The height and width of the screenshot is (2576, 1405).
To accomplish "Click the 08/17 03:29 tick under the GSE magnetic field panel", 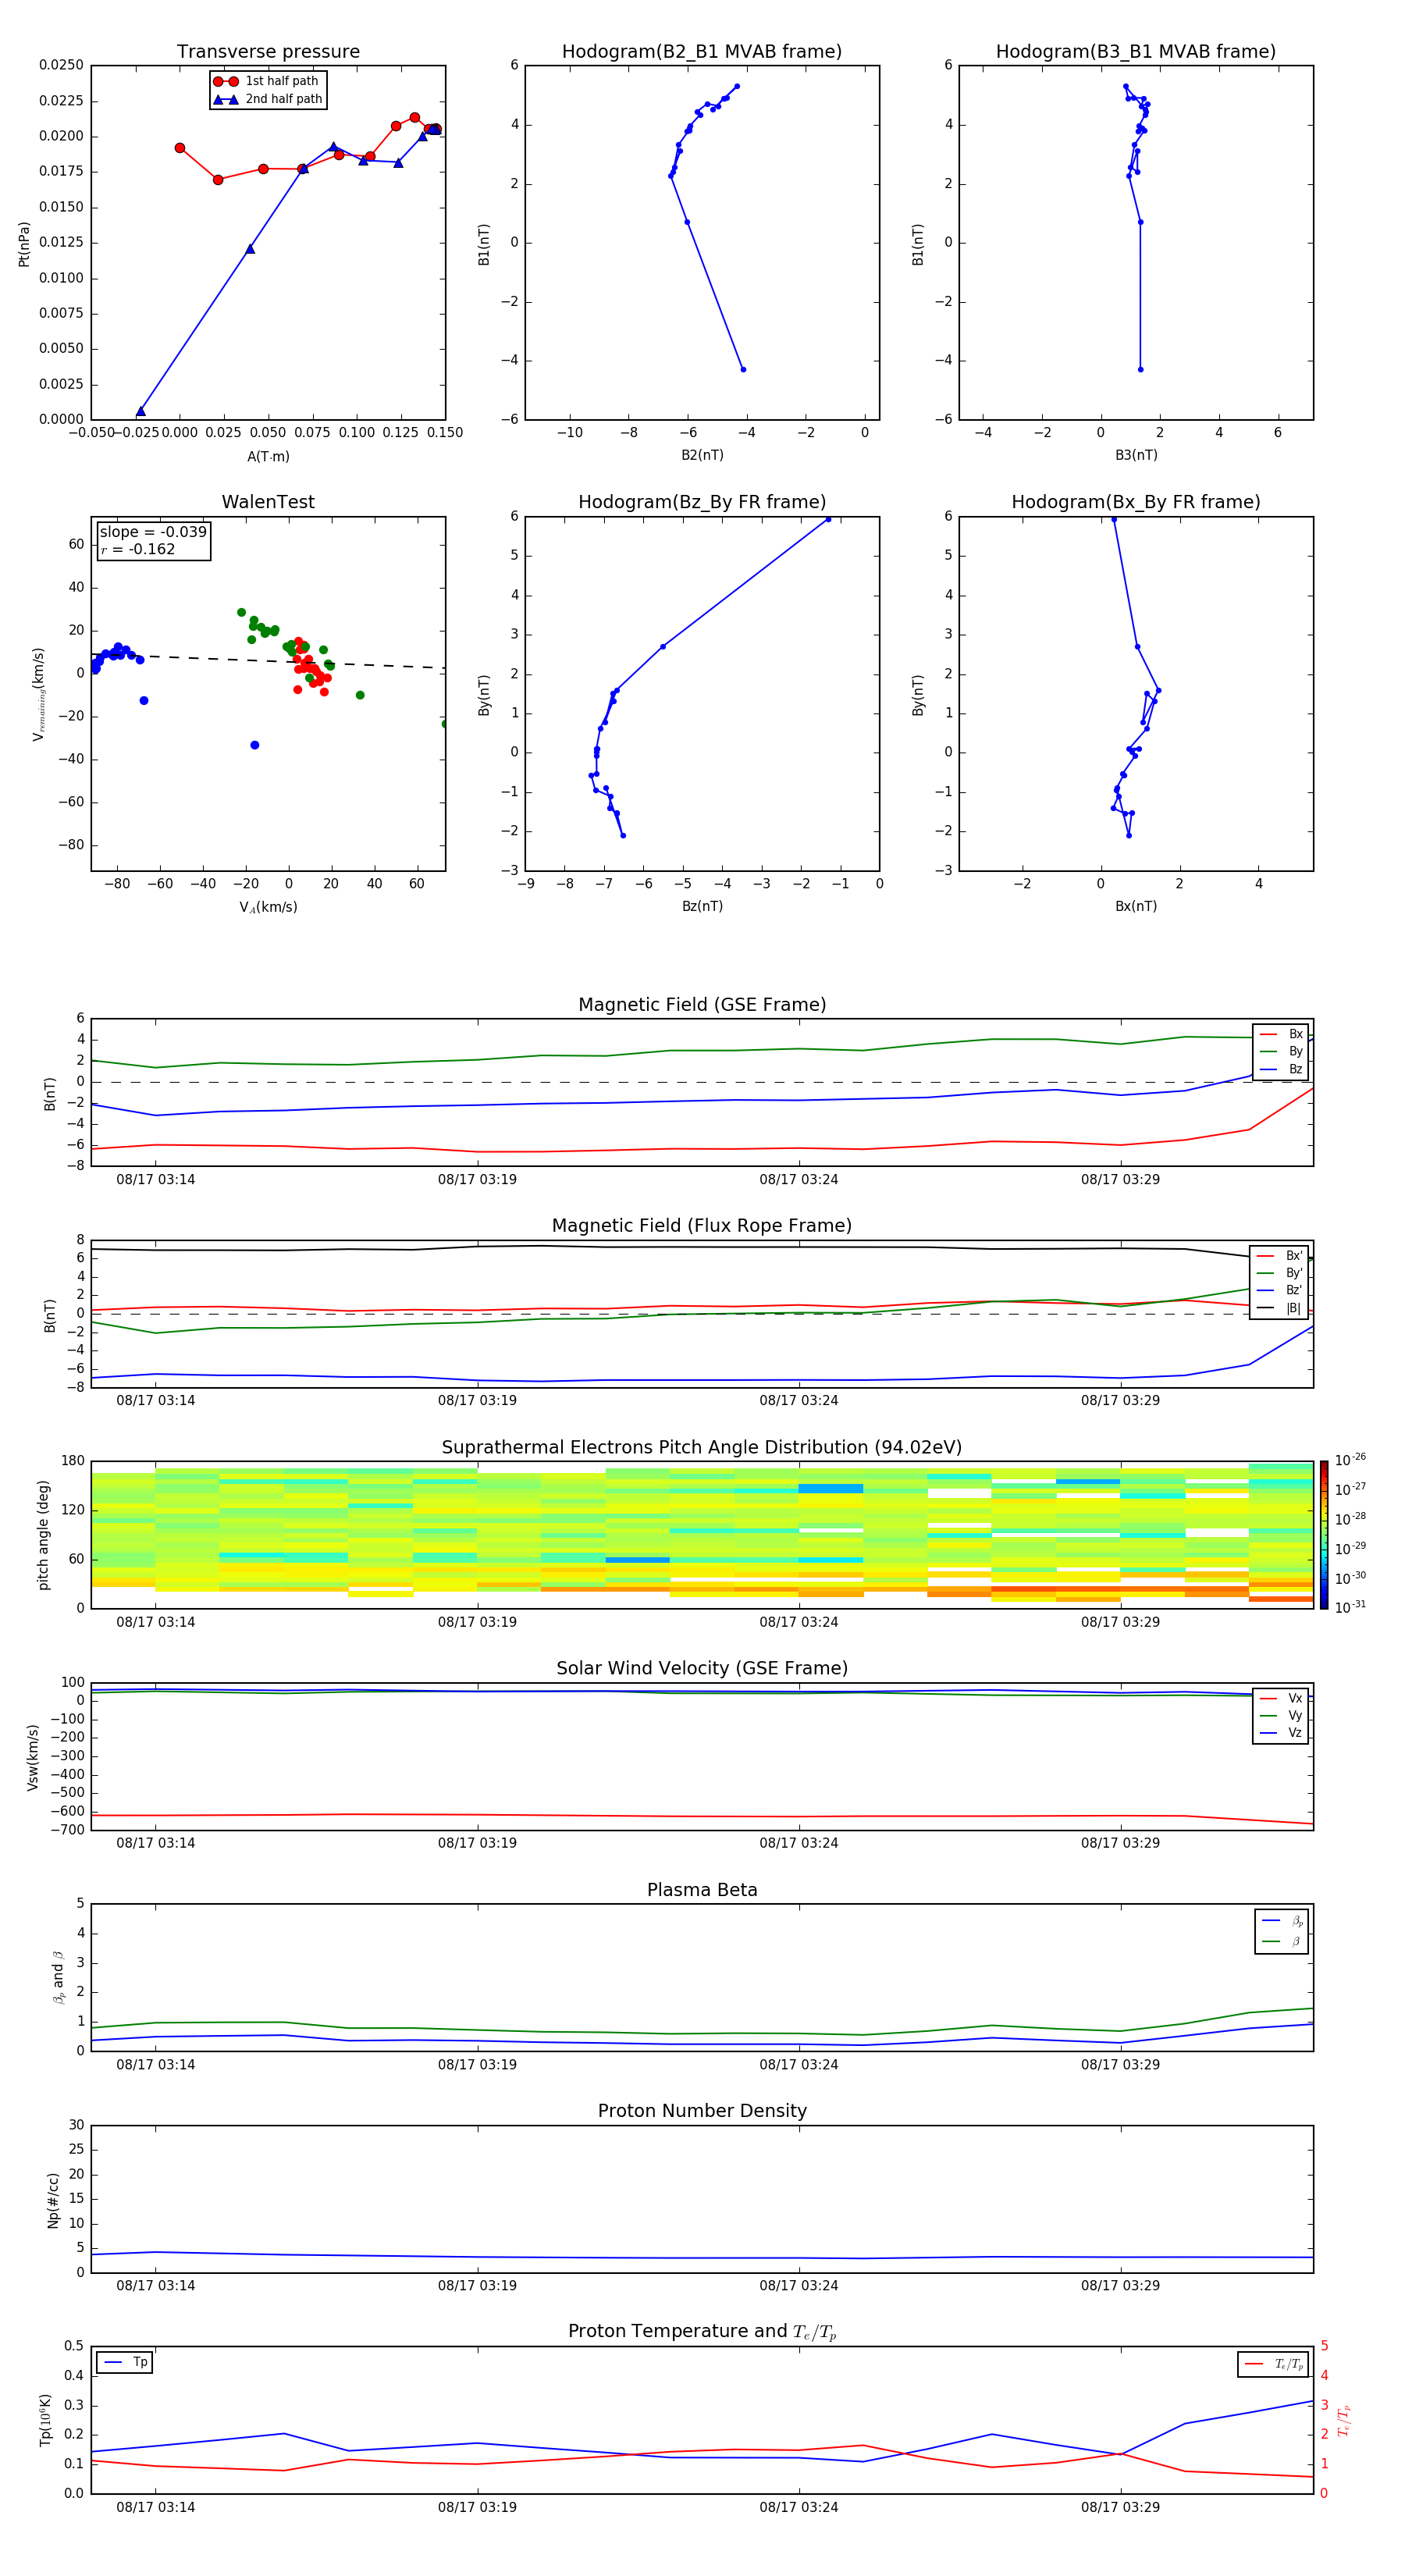I will [x=1120, y=1179].
